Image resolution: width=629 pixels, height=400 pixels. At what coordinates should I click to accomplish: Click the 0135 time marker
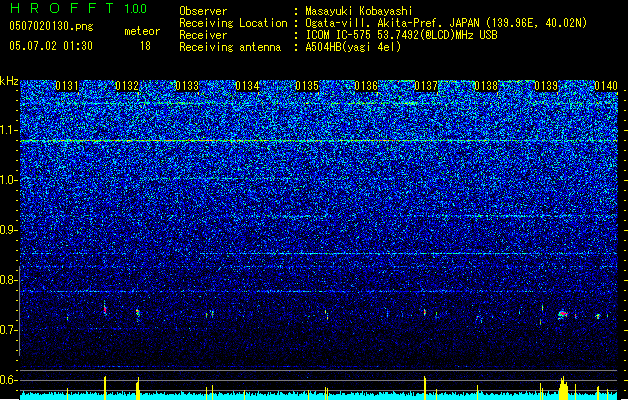tap(307, 86)
